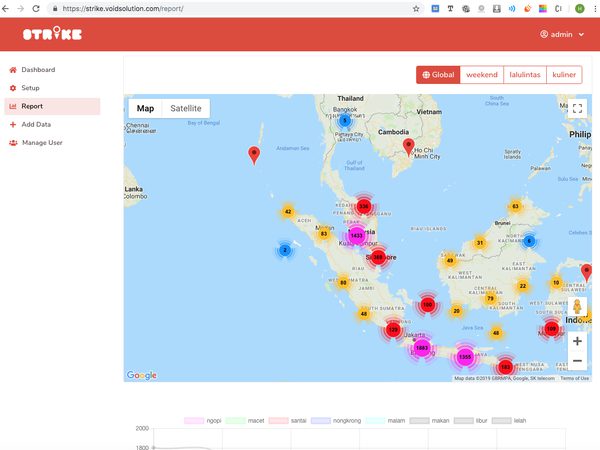This screenshot has height=450, width=600.
Task: Click the Add Data plus icon
Action: point(13,124)
